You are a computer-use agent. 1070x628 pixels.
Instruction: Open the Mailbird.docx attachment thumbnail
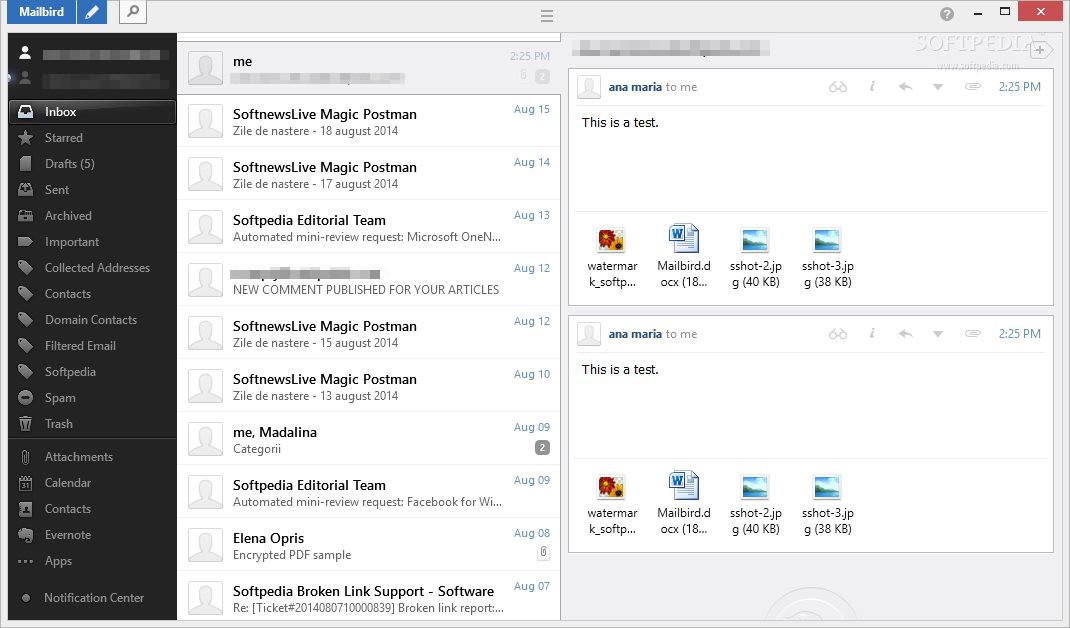[683, 239]
